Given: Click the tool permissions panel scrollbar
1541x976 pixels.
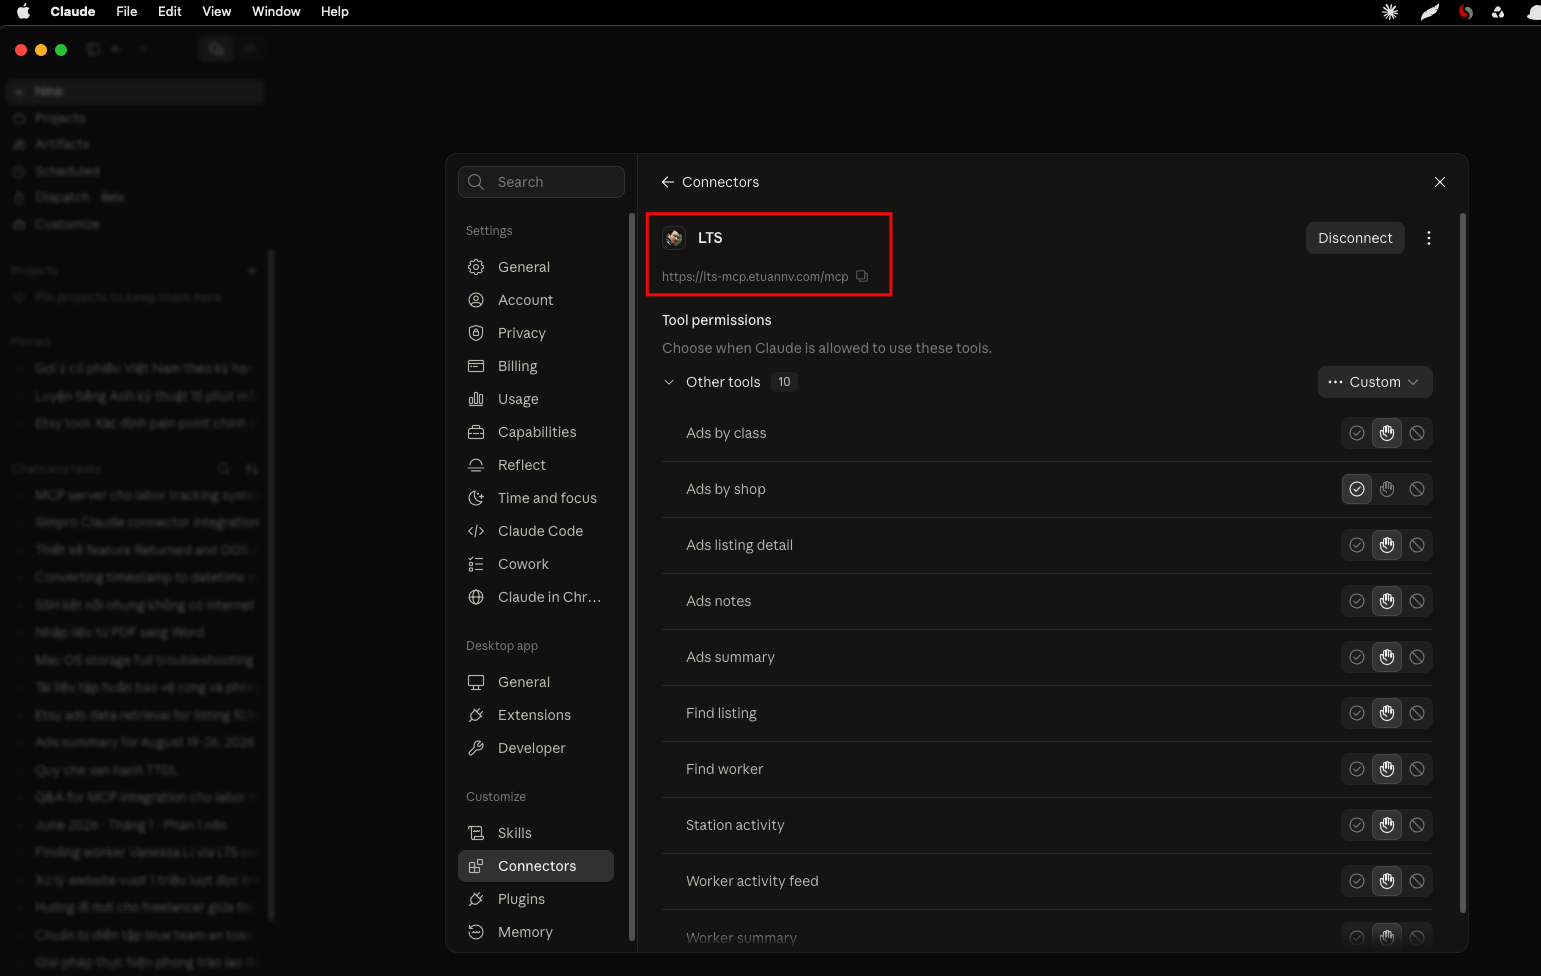Looking at the screenshot, I should coord(1463,563).
